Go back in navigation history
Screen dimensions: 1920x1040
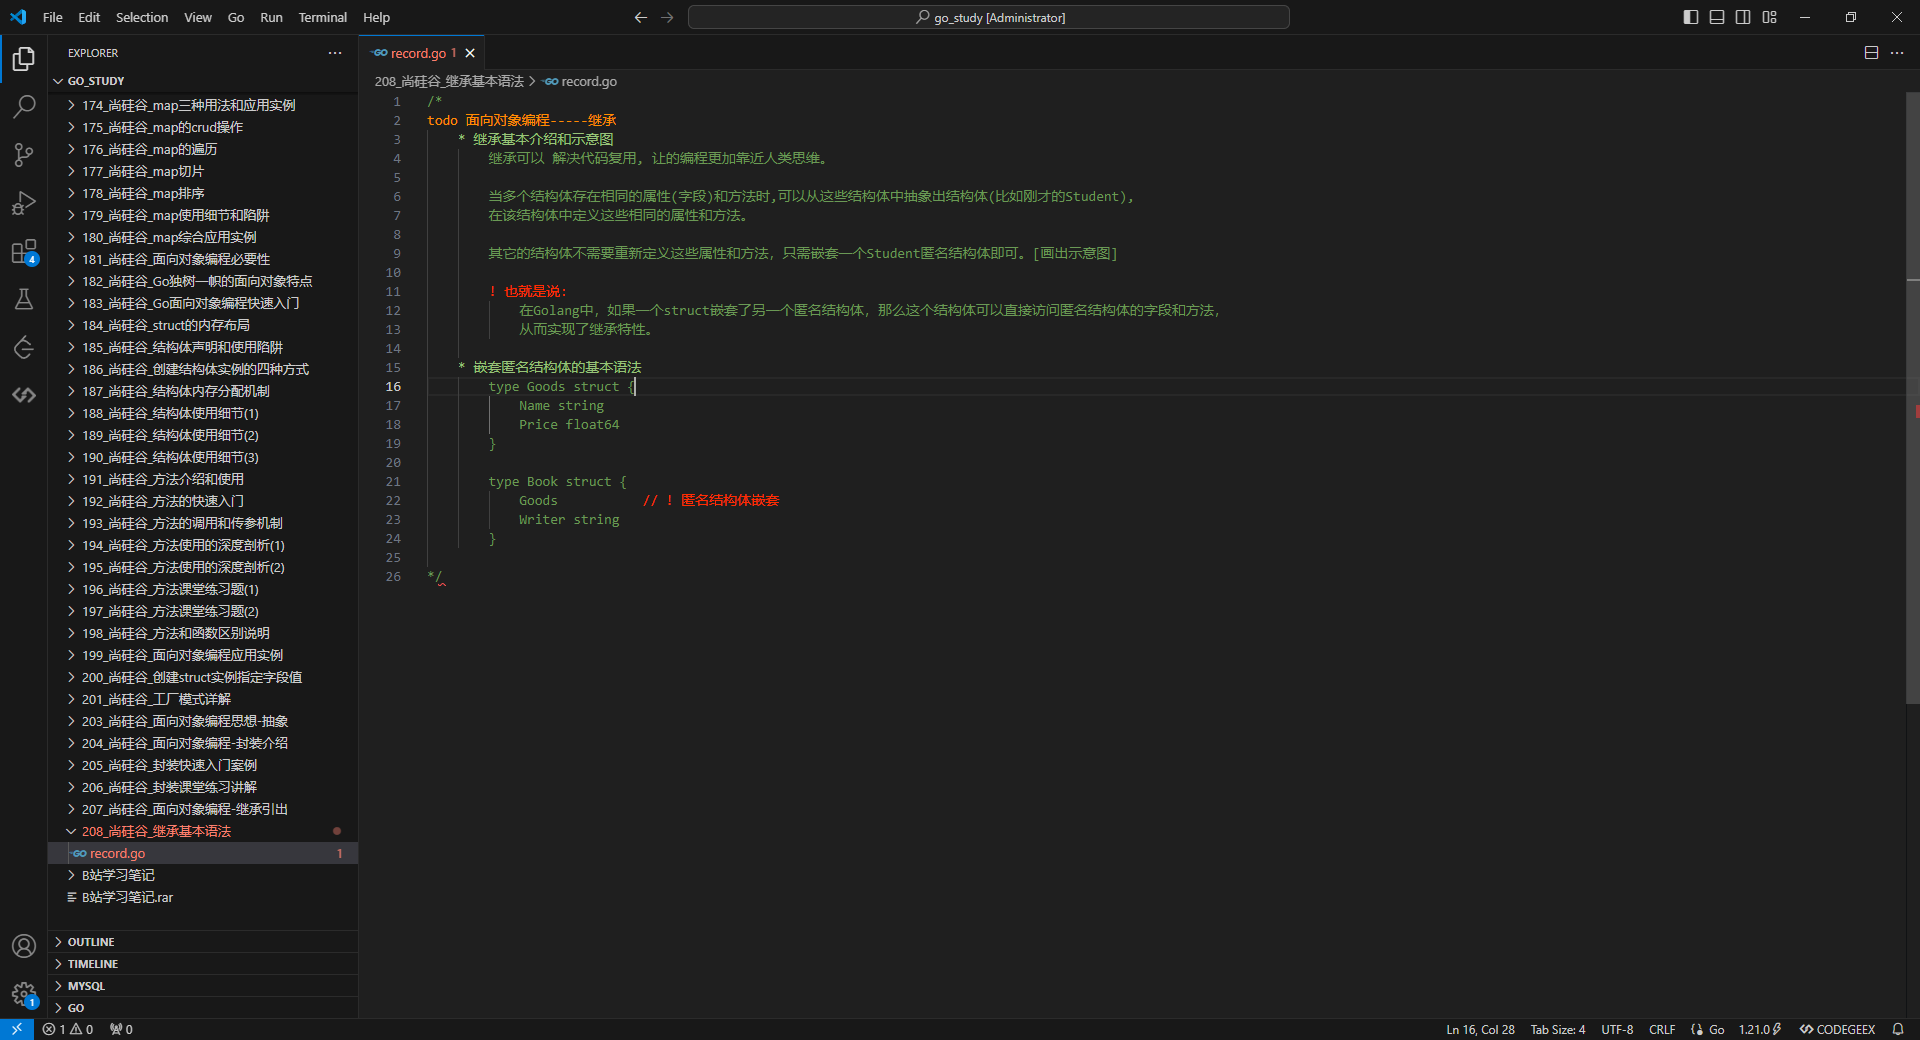(641, 17)
